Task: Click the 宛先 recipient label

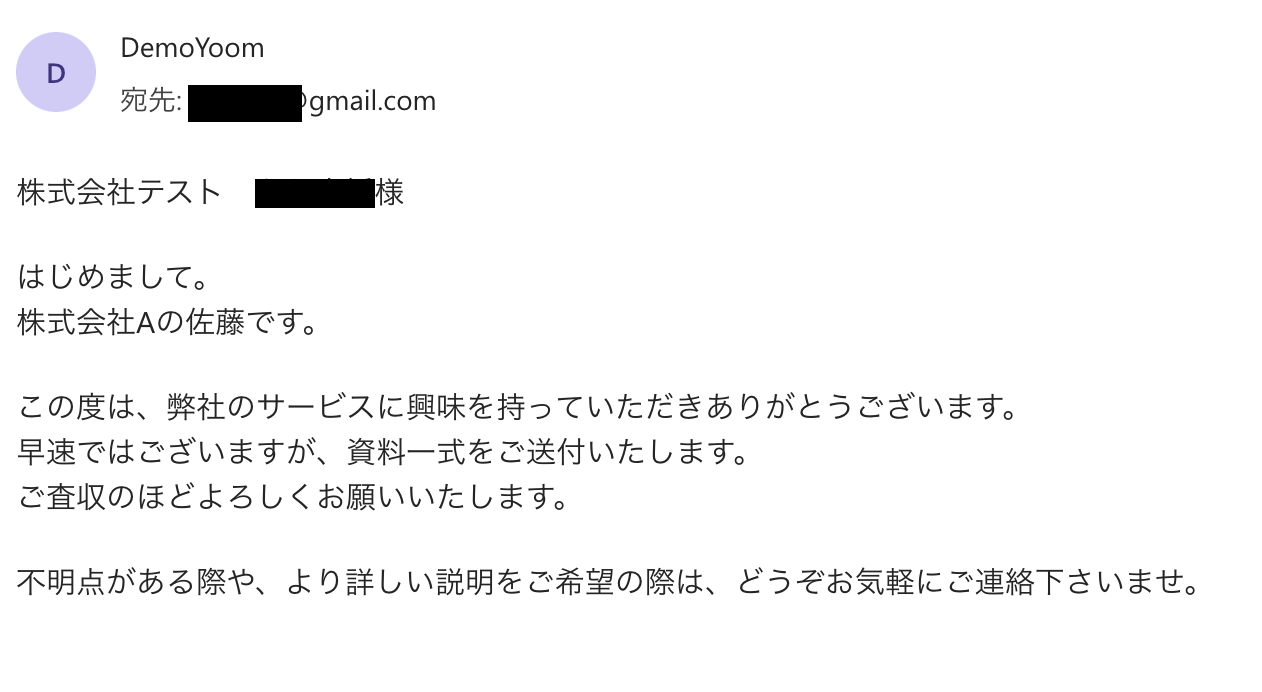Action: tap(149, 101)
